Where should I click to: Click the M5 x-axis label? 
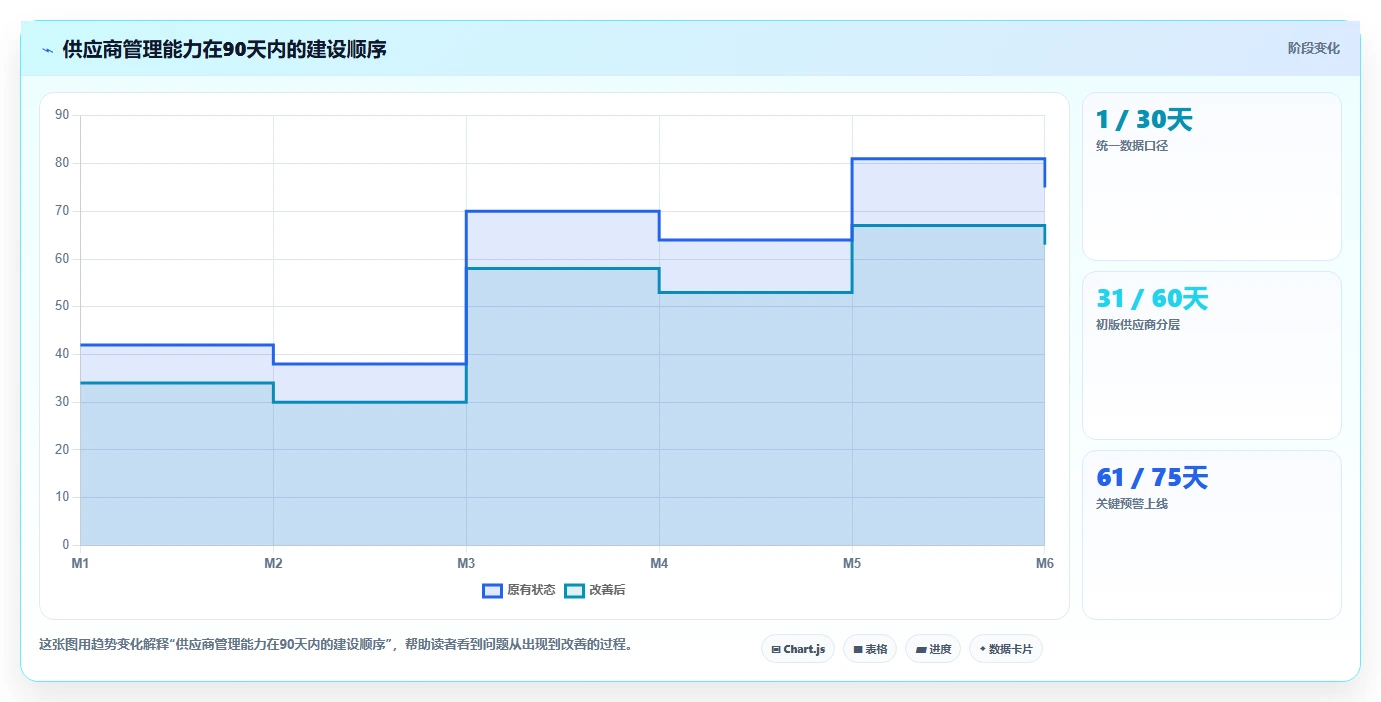click(x=852, y=564)
